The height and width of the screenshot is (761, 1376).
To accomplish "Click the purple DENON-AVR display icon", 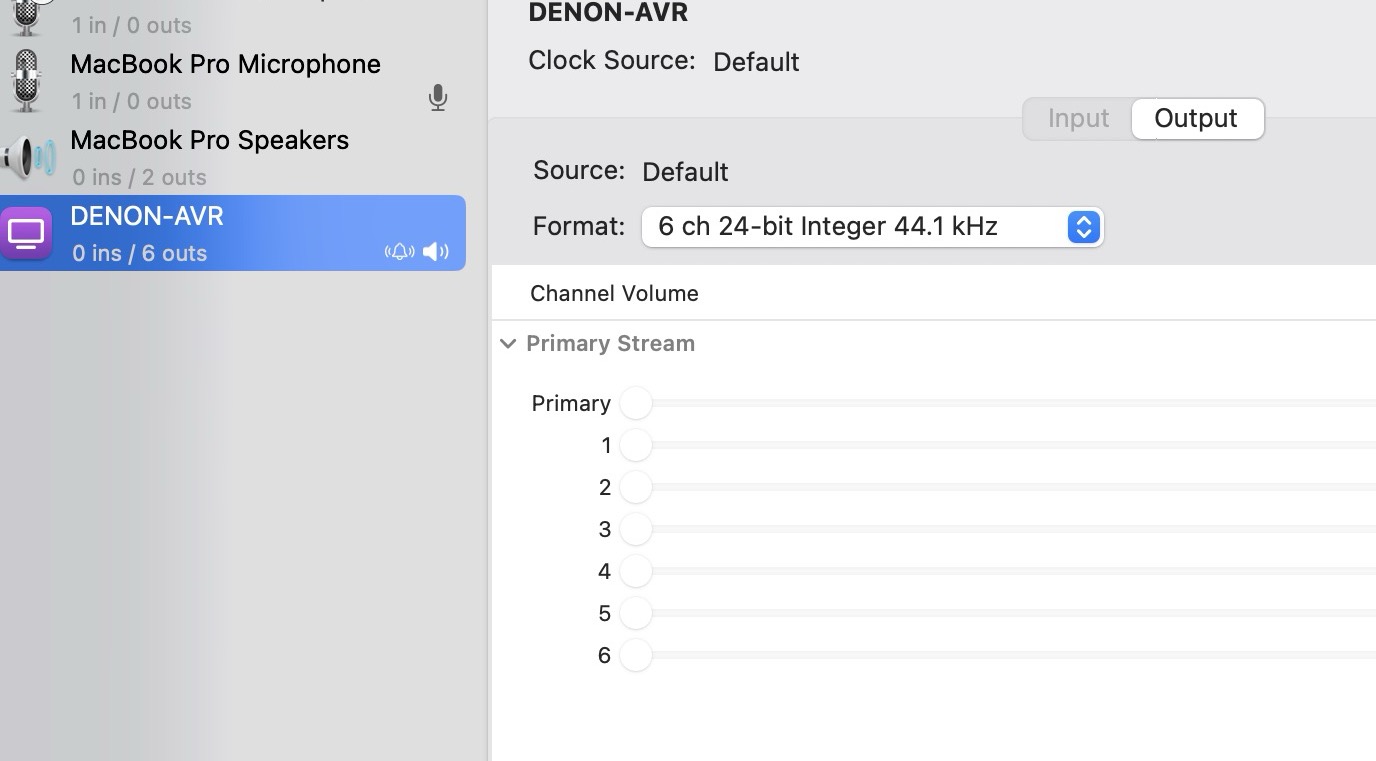I will [27, 234].
